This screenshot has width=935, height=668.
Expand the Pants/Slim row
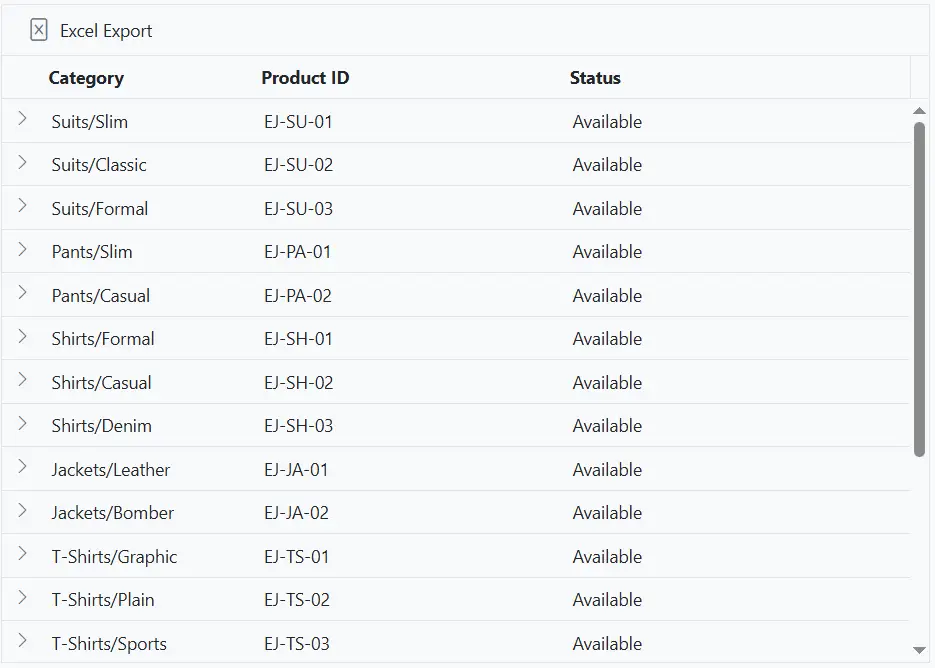tap(22, 249)
